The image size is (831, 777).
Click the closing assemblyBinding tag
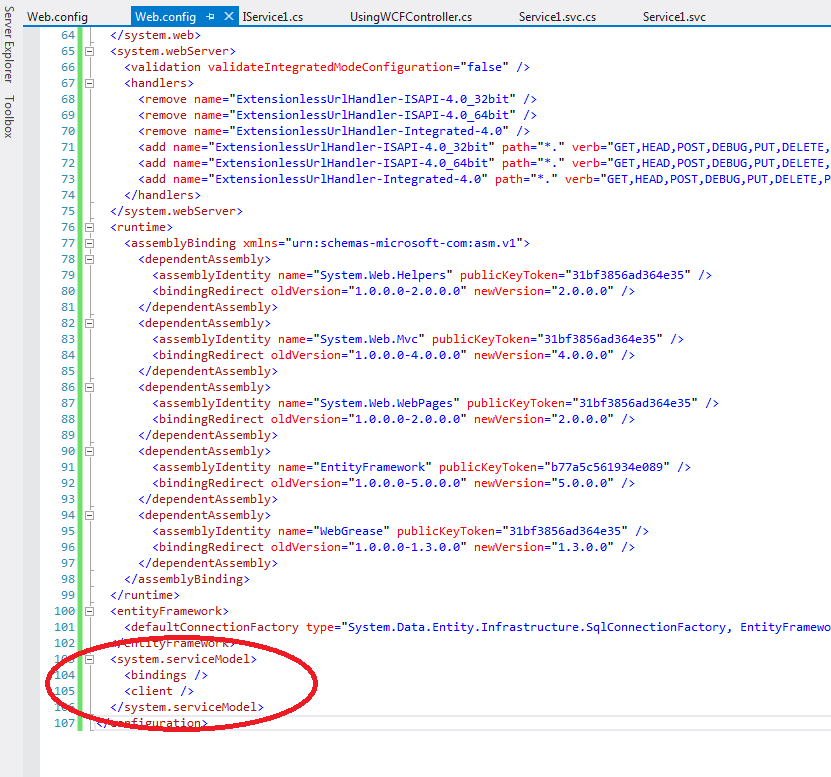coord(187,579)
